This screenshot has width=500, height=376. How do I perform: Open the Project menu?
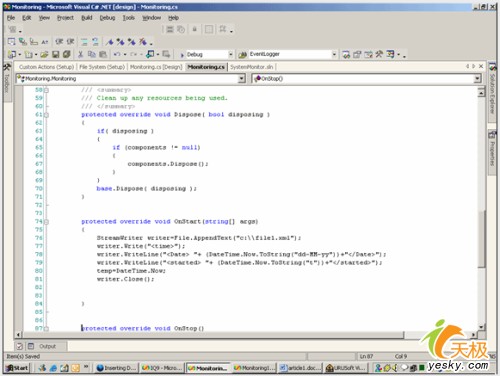[x=65, y=18]
